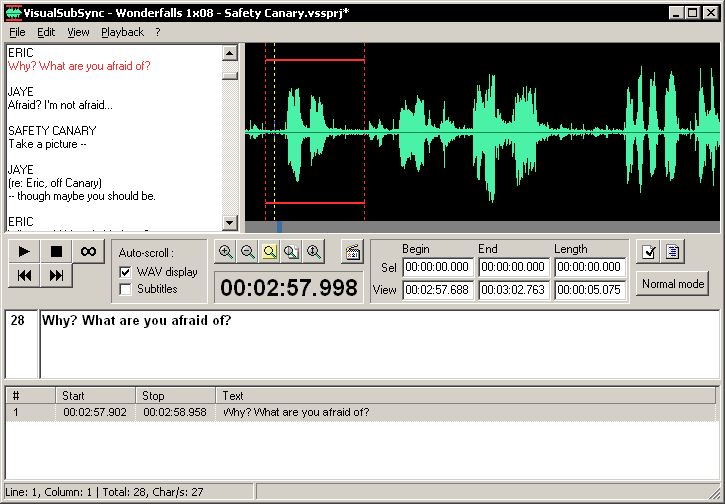
Task: Disable WAV display auto-scroll
Action: tap(126, 272)
